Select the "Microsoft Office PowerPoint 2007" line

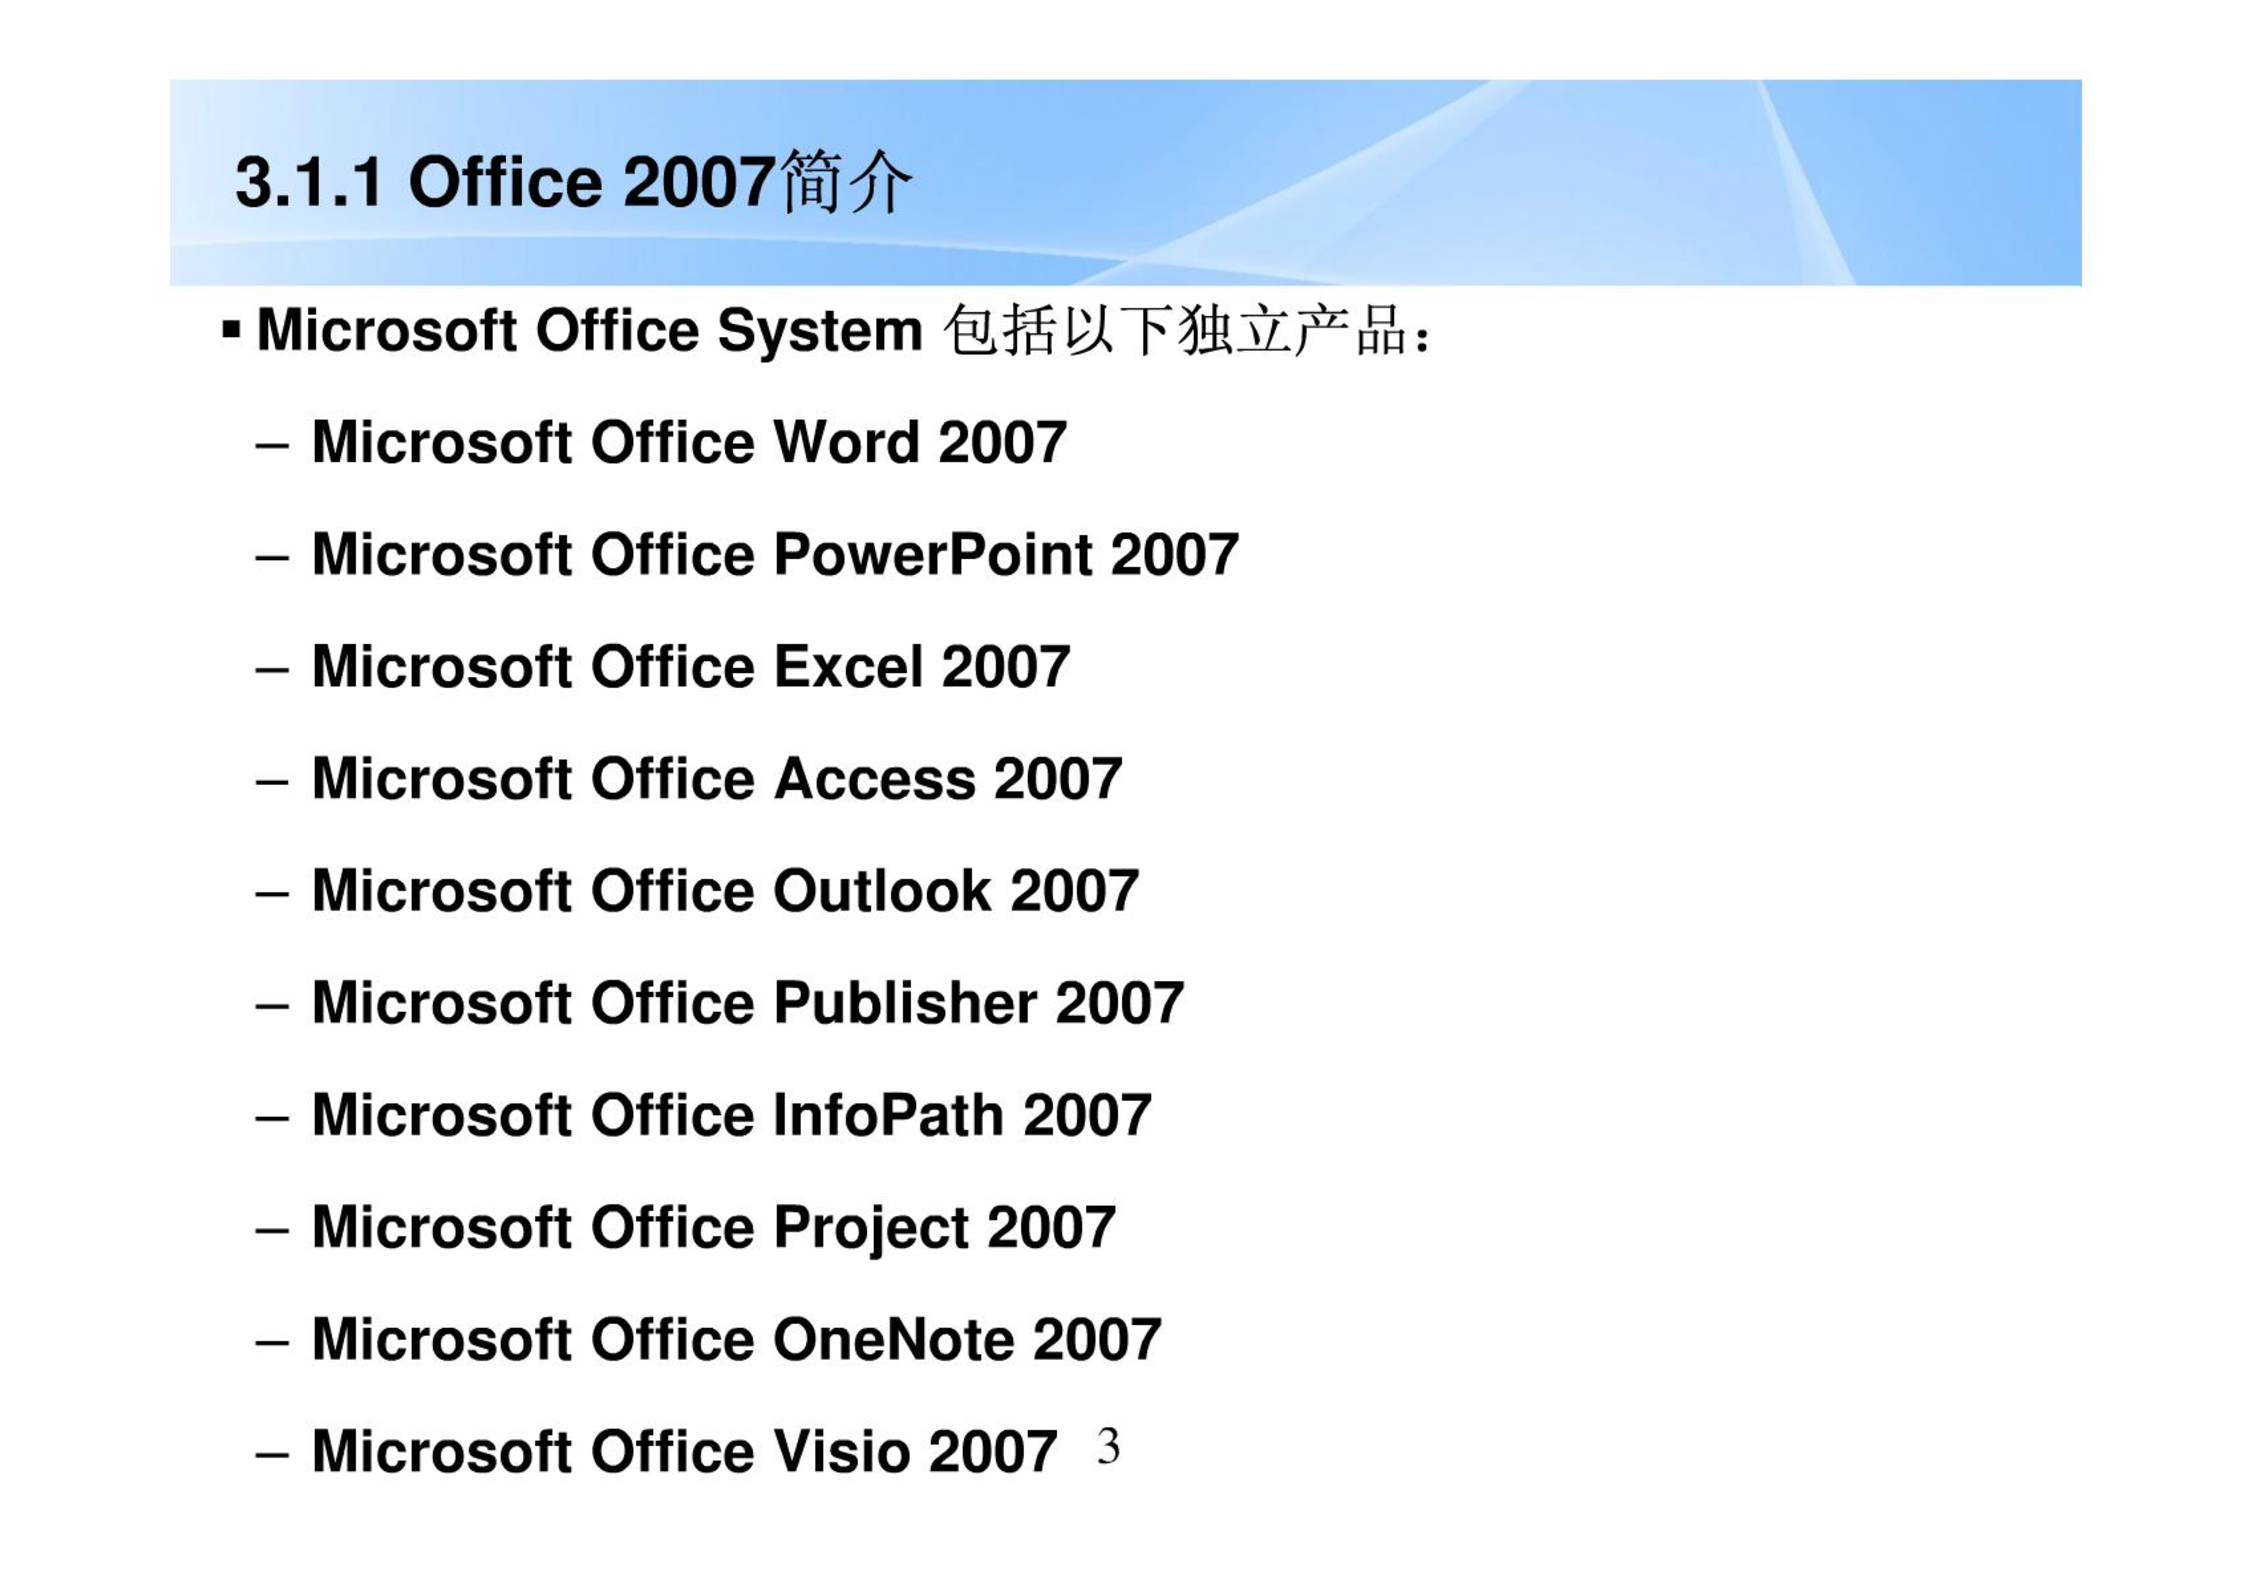pyautogui.click(x=775, y=554)
